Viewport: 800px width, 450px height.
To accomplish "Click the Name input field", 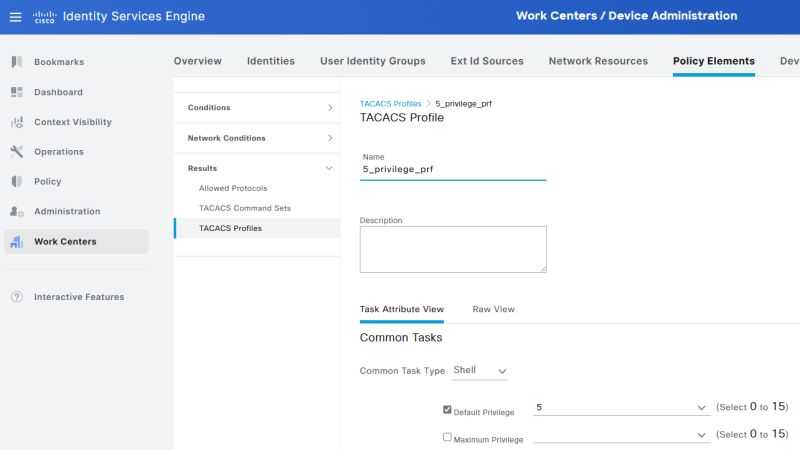I will point(453,169).
